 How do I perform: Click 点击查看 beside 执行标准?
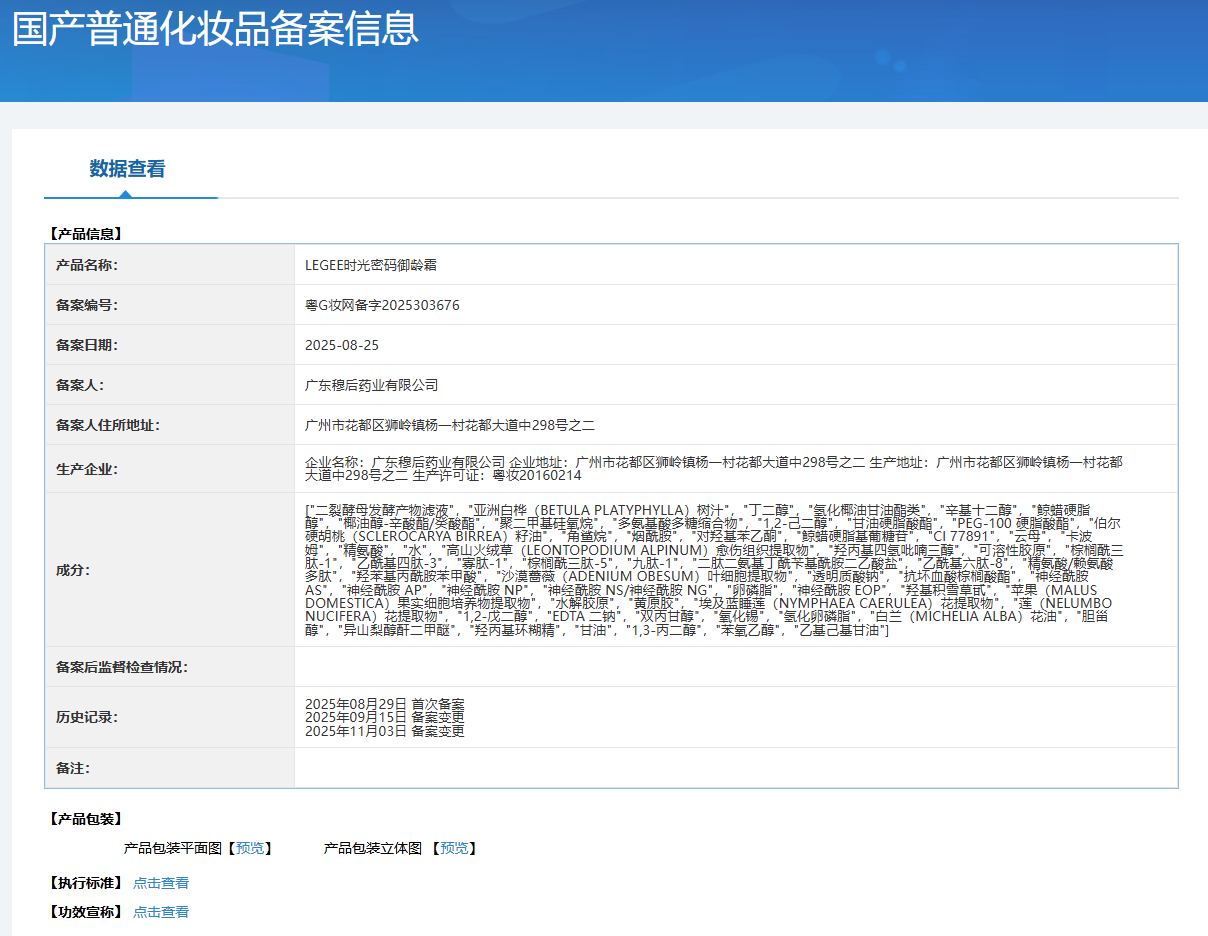(161, 883)
